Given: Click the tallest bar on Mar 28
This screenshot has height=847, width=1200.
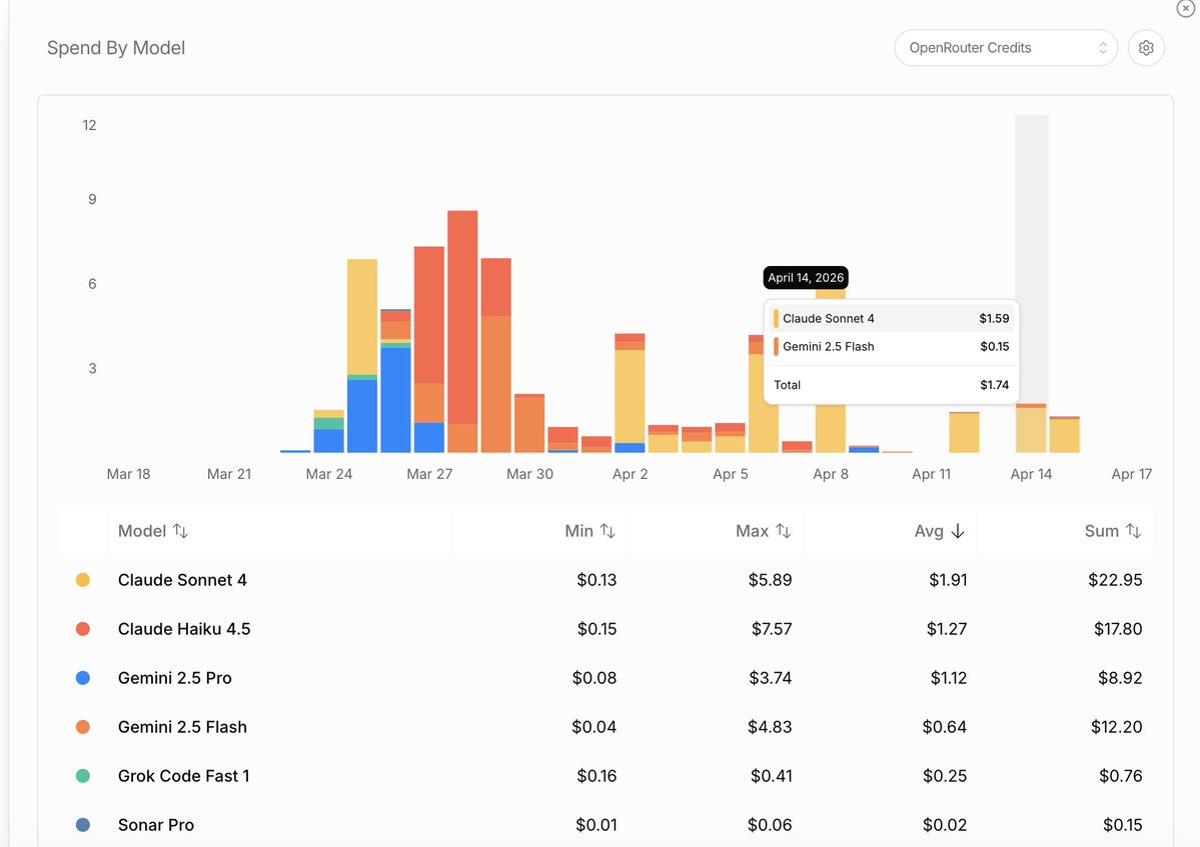Looking at the screenshot, I should pyautogui.click(x=462, y=320).
